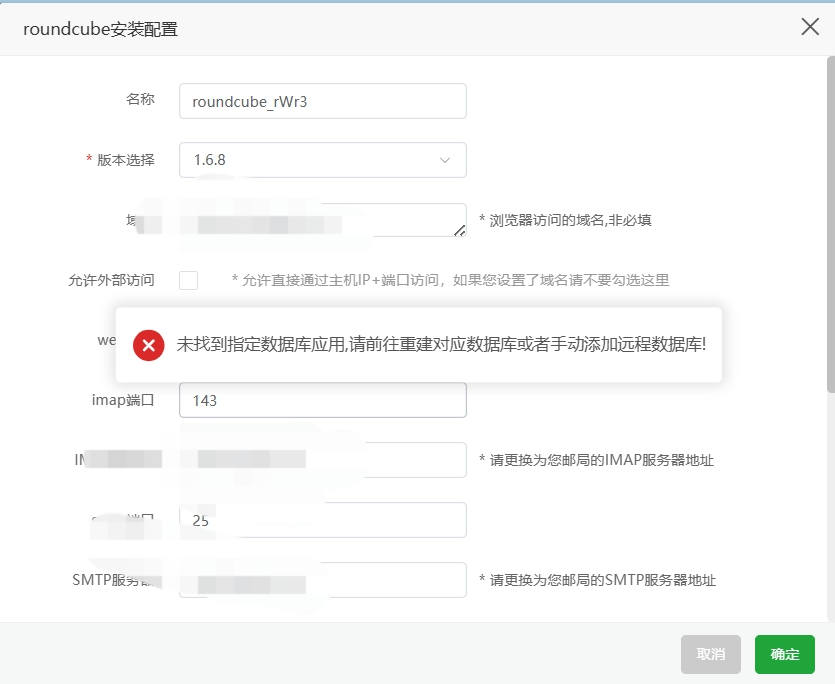Click the 版本选择 label
The image size is (835, 684).
(126, 160)
